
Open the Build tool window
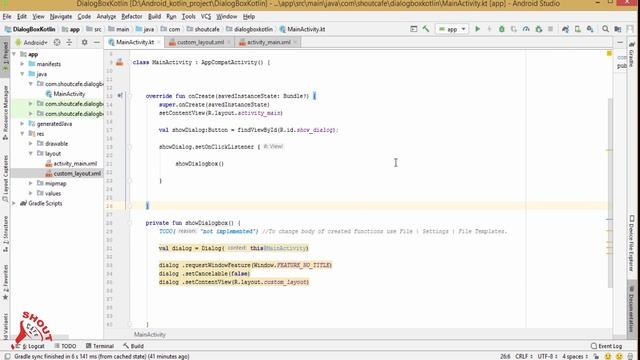(x=133, y=346)
